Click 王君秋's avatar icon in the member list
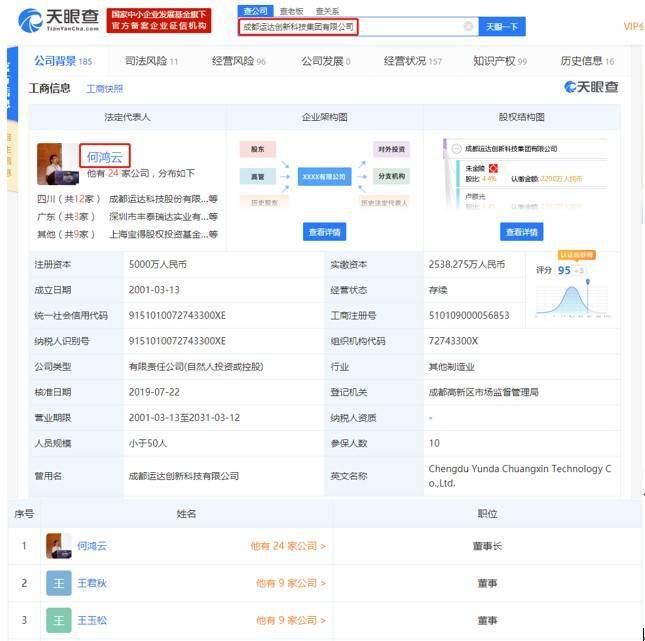The image size is (645, 641). click(x=58, y=583)
